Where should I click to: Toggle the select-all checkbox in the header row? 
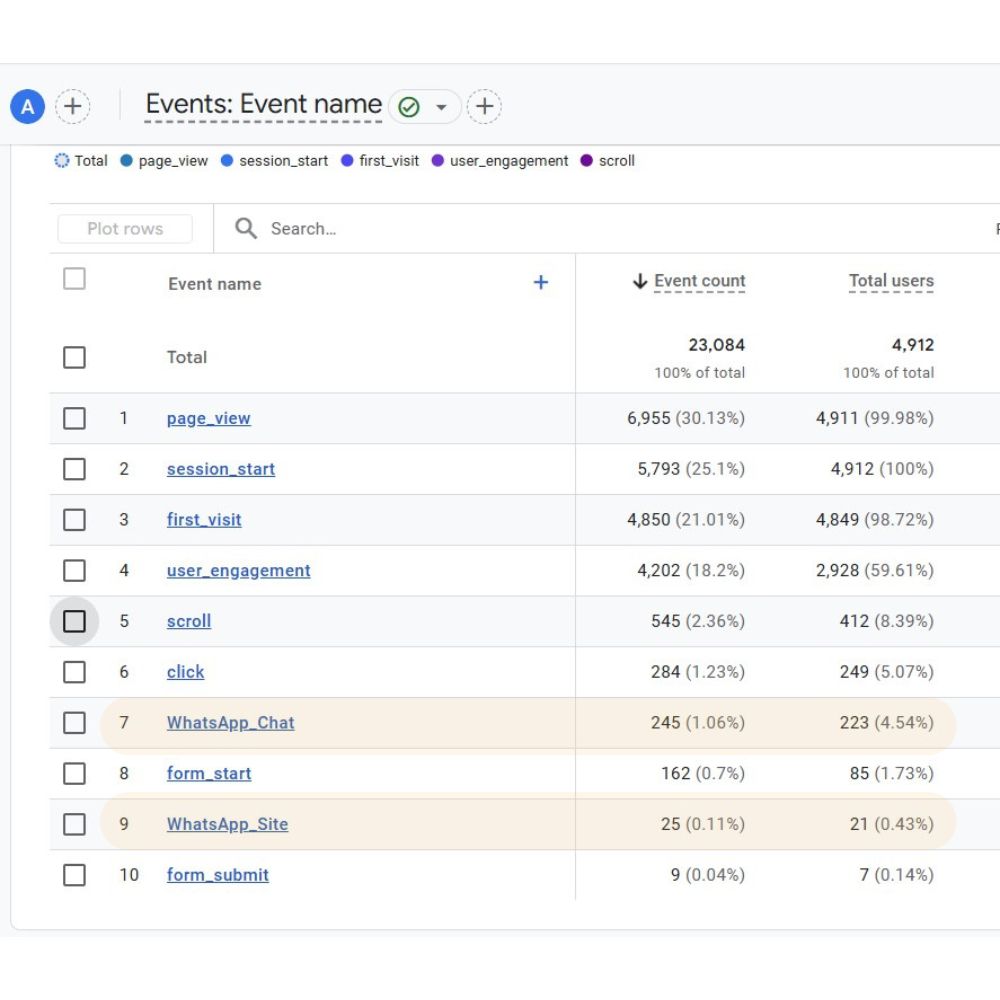(x=75, y=279)
